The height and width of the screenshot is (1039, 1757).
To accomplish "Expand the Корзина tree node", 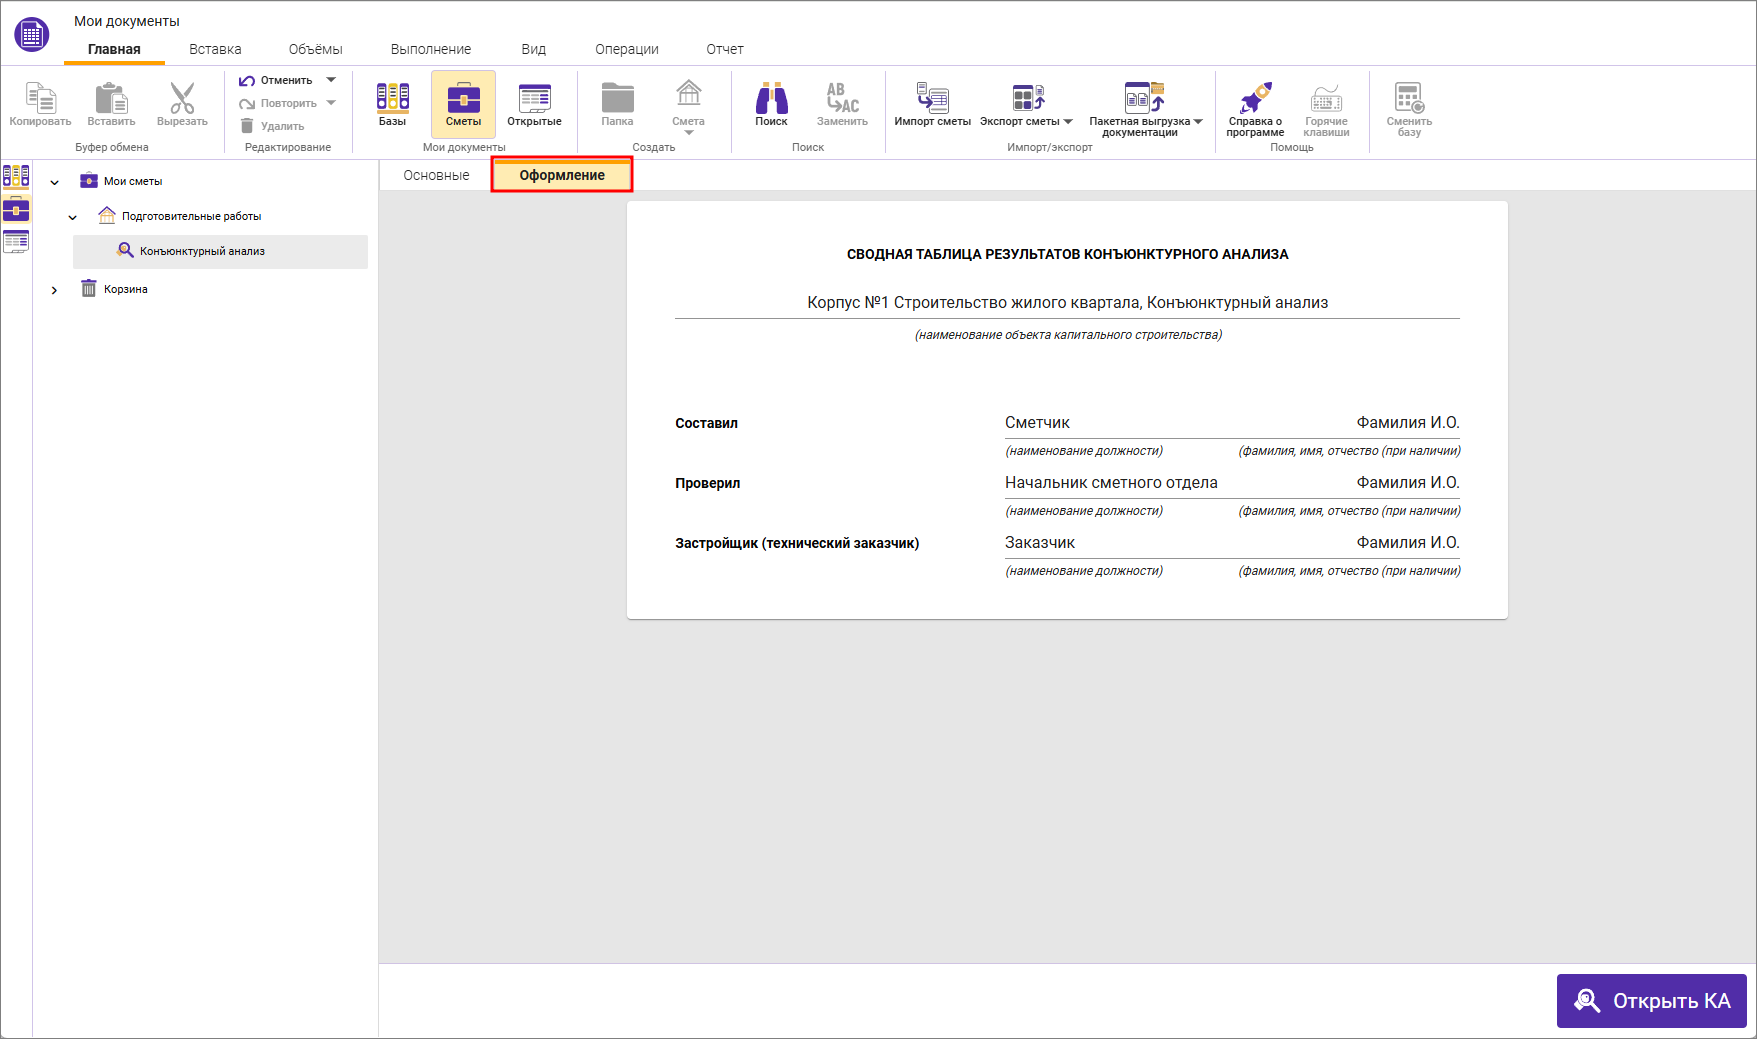I will pyautogui.click(x=55, y=290).
